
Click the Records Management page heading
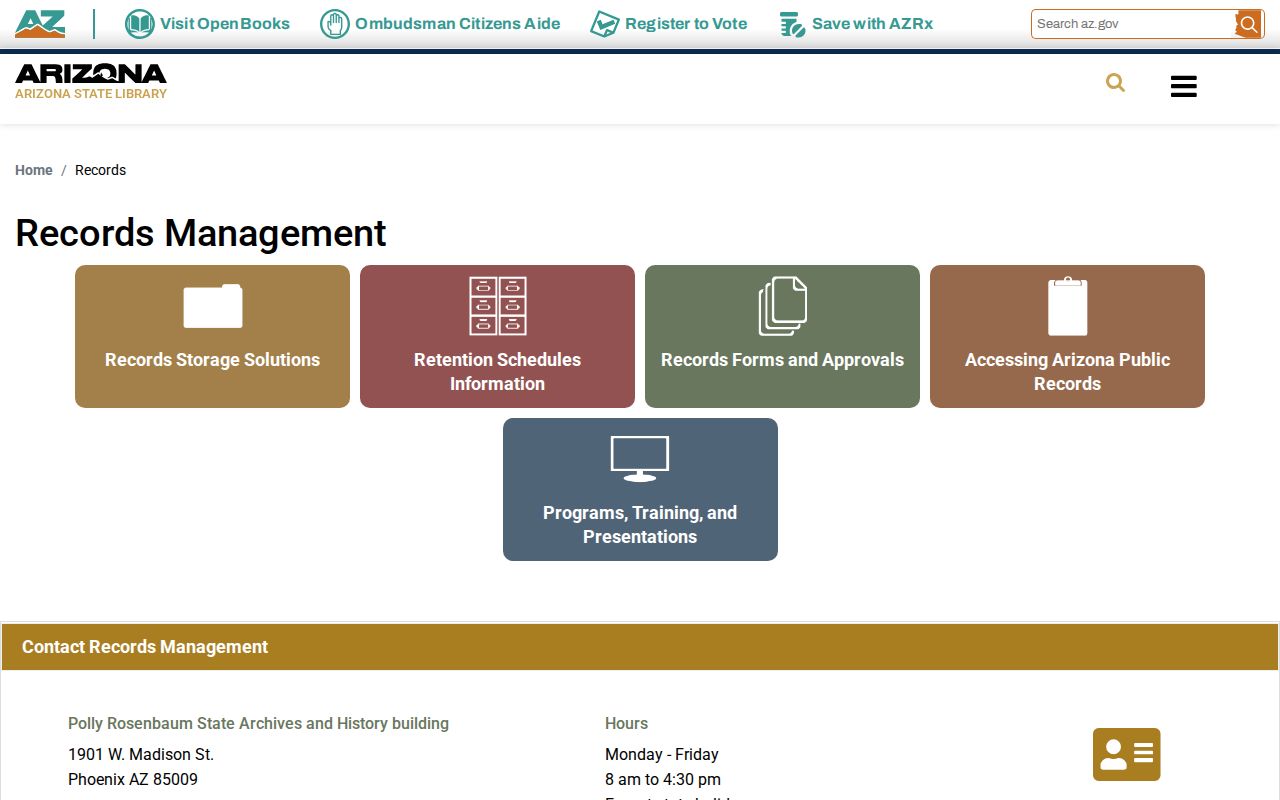click(201, 233)
